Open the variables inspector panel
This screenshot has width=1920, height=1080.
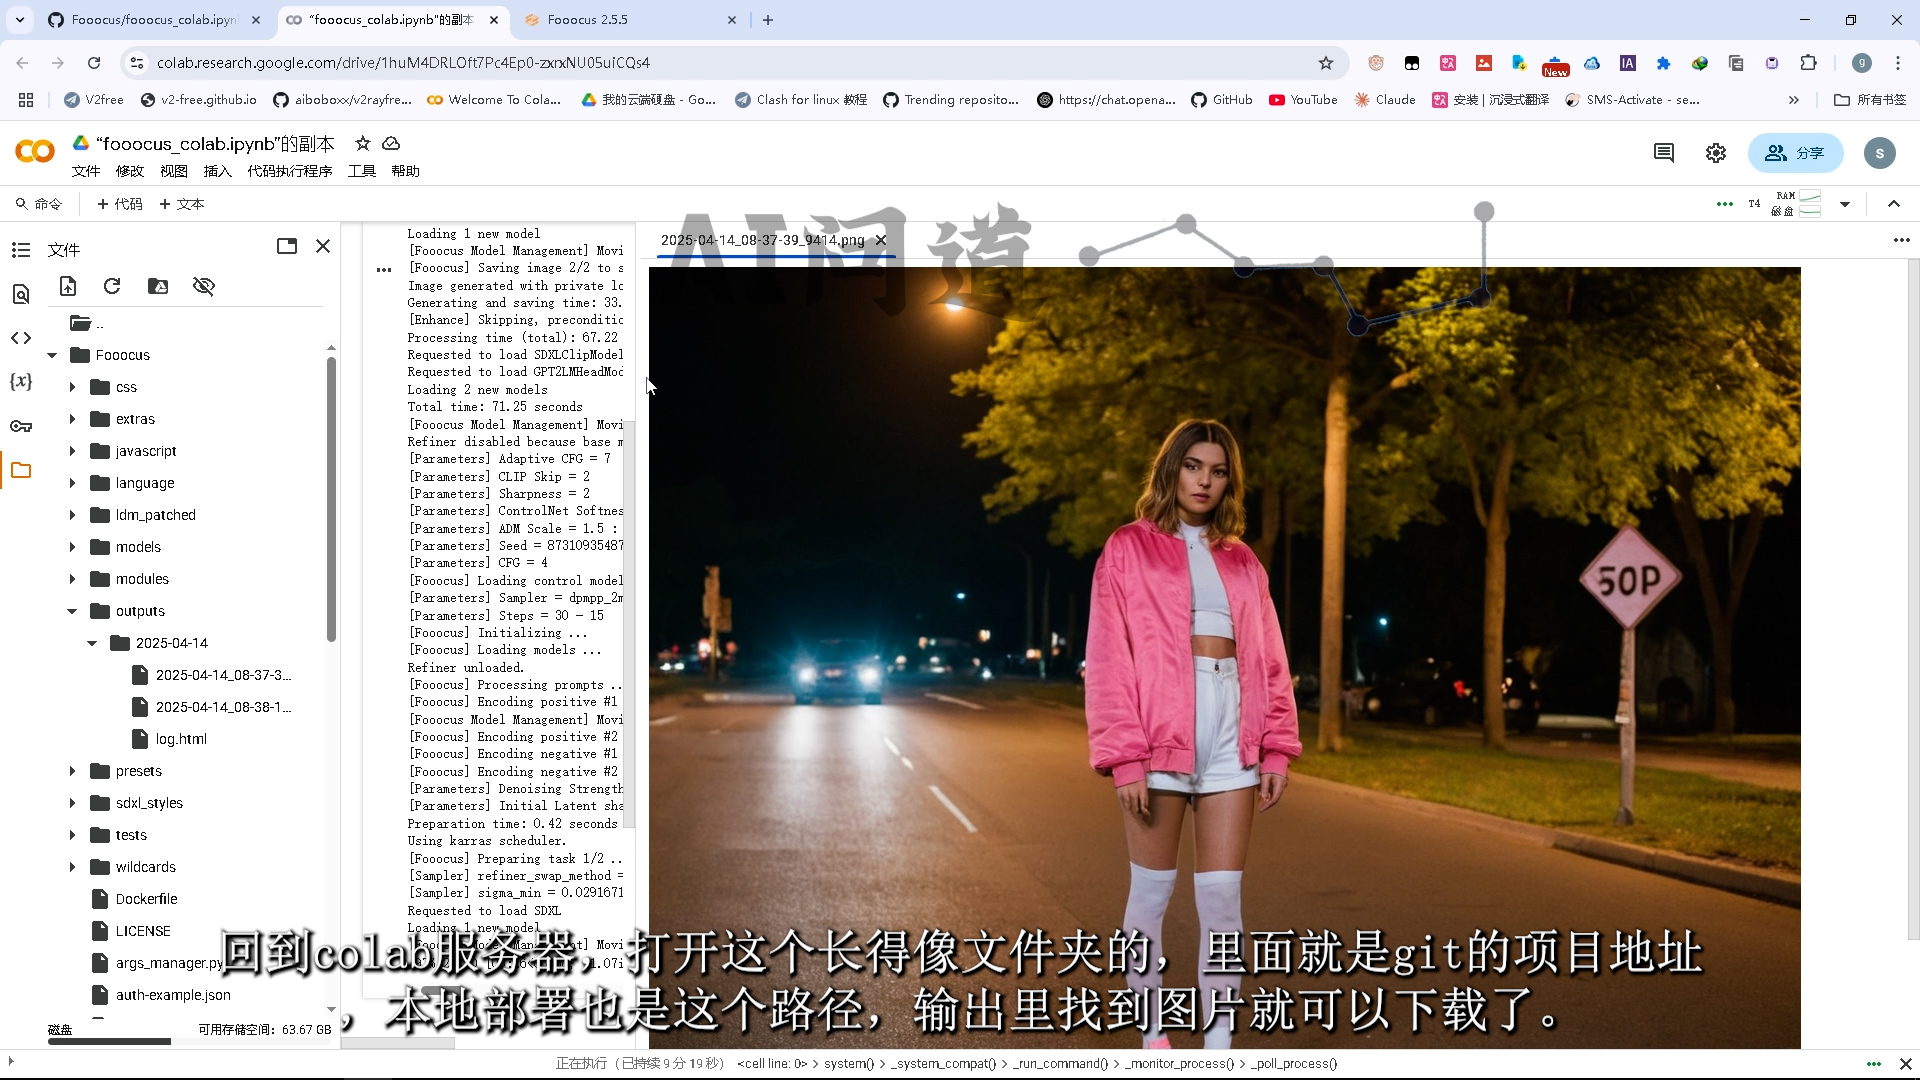point(21,382)
